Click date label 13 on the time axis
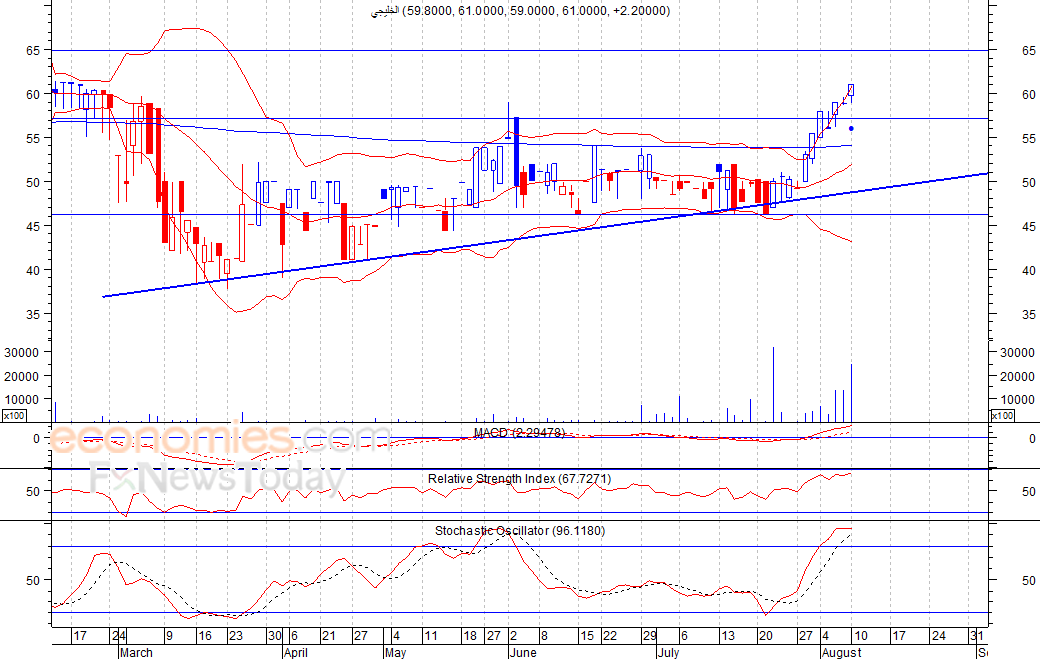This screenshot has height=659, width=1040. [728, 636]
